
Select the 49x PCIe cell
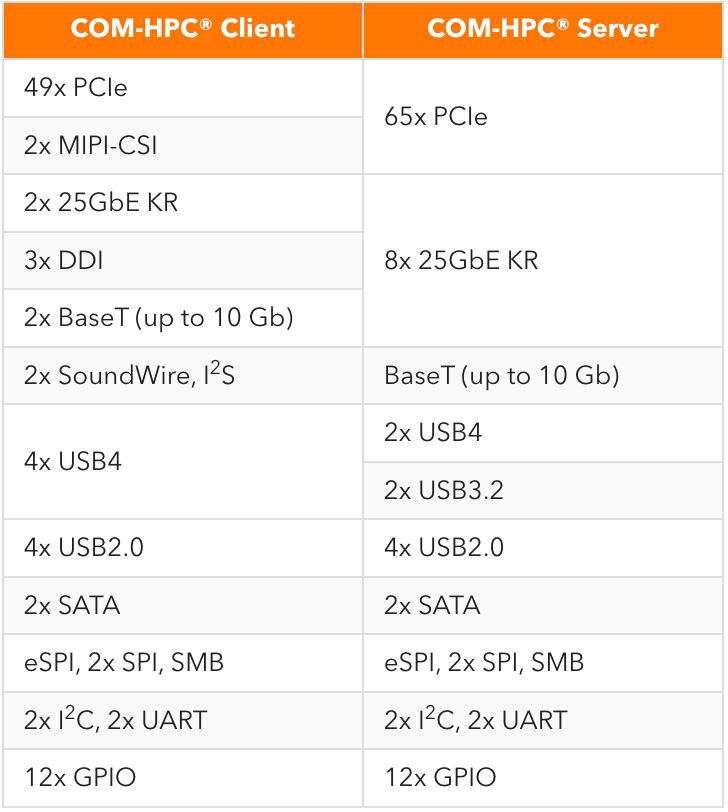183,88
